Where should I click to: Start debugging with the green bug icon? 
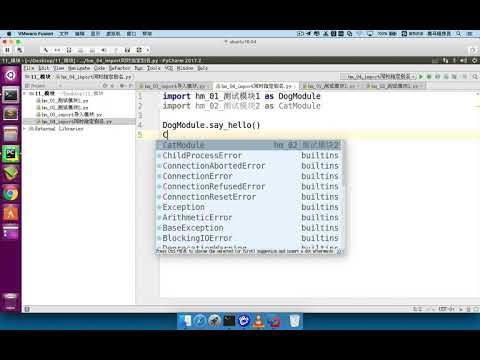click(x=429, y=77)
